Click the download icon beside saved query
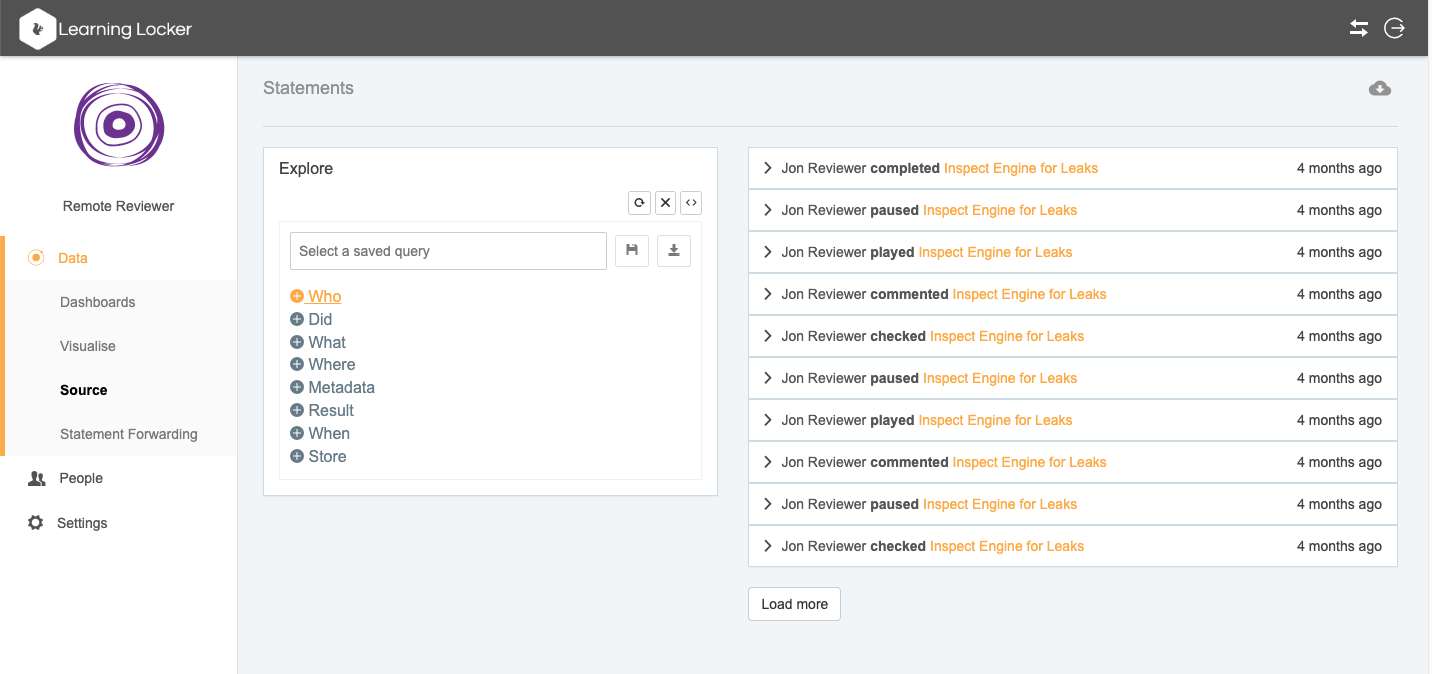The height and width of the screenshot is (674, 1432). tap(674, 250)
